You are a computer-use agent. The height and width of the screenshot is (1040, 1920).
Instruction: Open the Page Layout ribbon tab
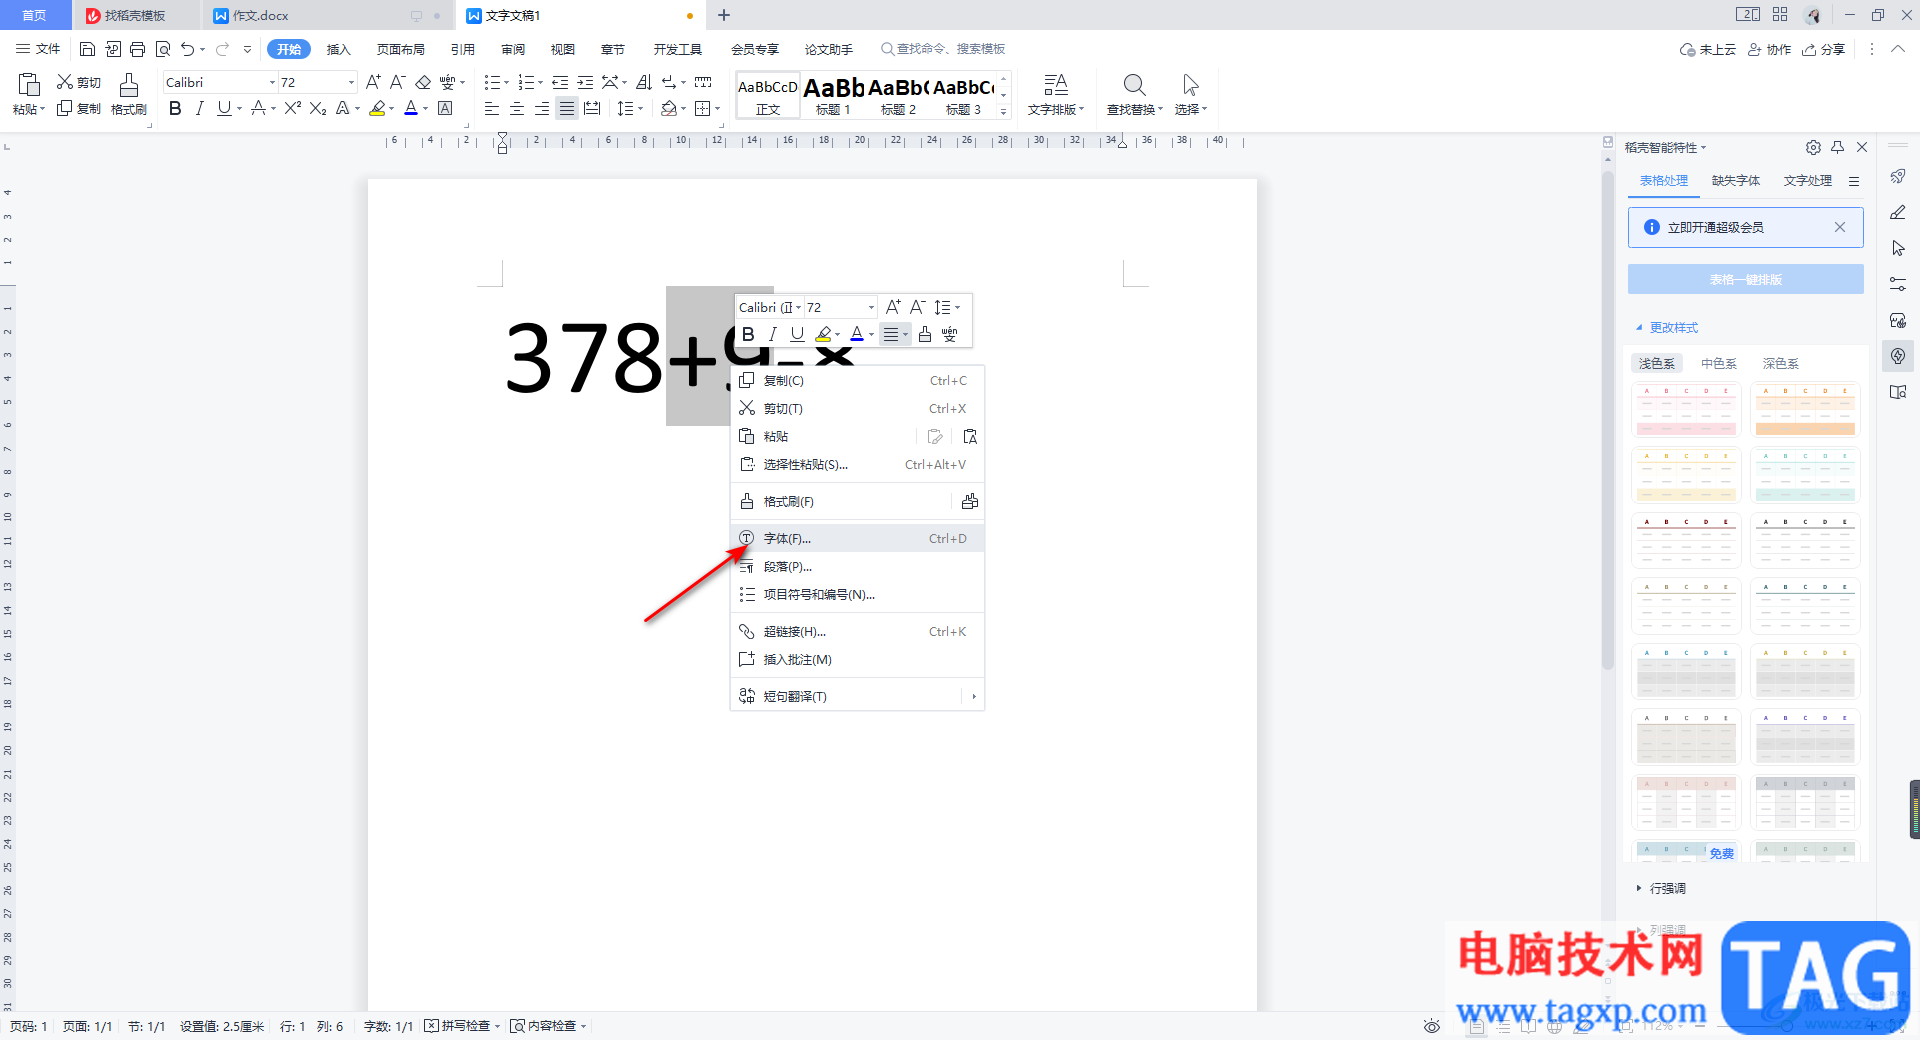click(400, 49)
